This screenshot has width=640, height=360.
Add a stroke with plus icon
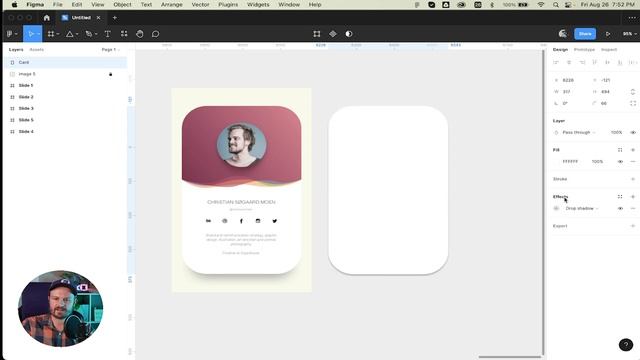tap(633, 179)
